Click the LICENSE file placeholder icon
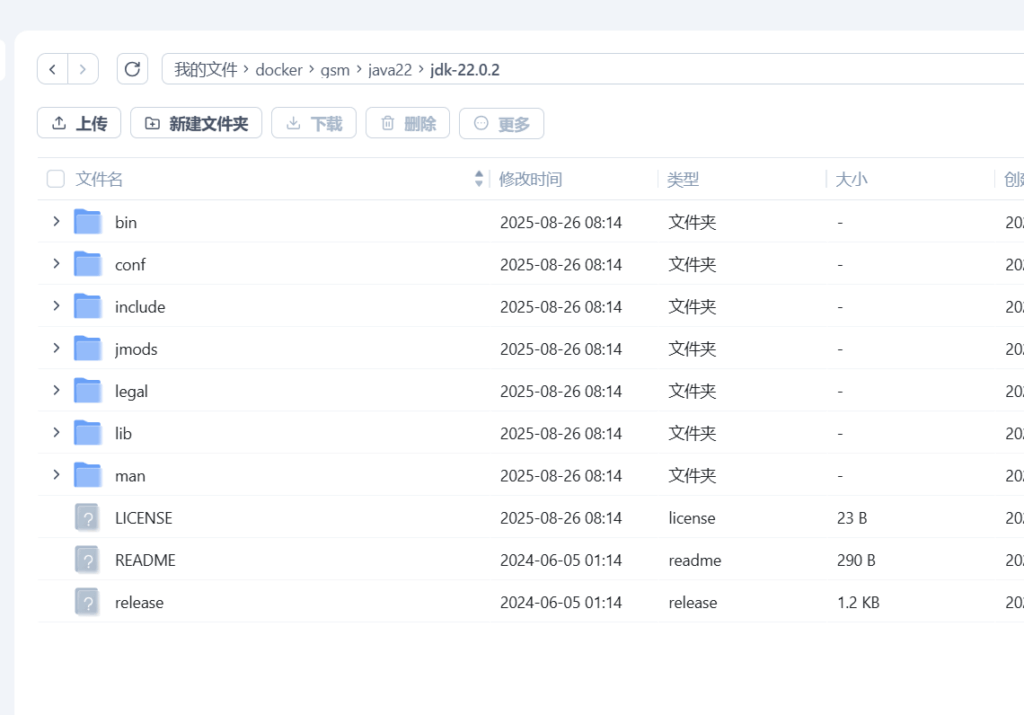This screenshot has height=715, width=1024. tap(87, 517)
